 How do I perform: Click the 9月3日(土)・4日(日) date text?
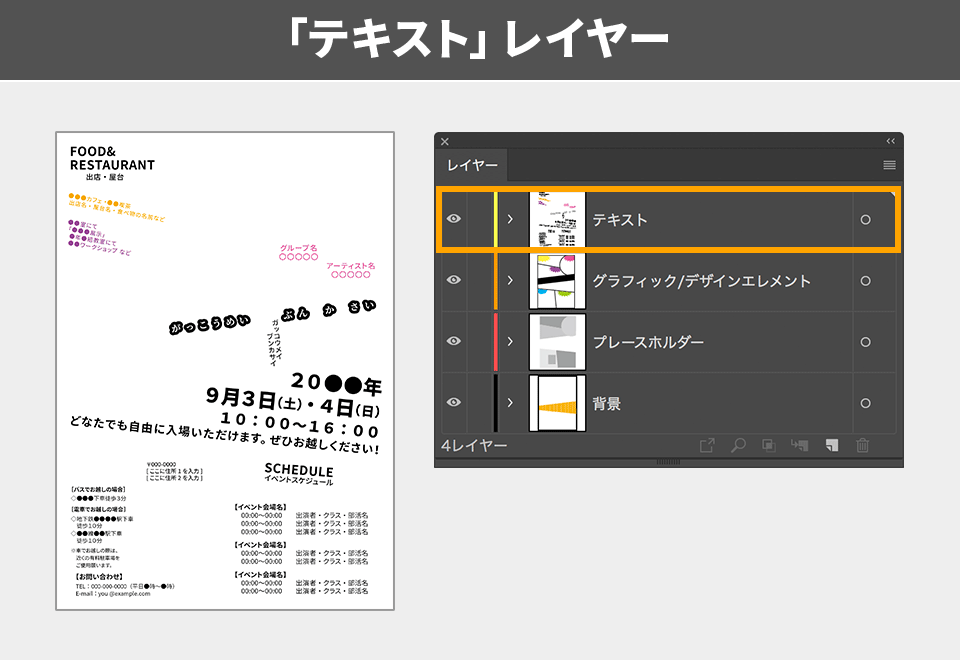(x=293, y=402)
